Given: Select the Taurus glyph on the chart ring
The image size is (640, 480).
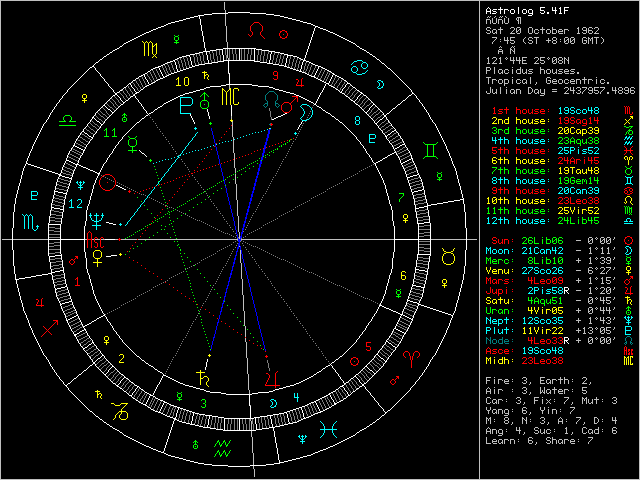Looking at the screenshot, I should (449, 258).
